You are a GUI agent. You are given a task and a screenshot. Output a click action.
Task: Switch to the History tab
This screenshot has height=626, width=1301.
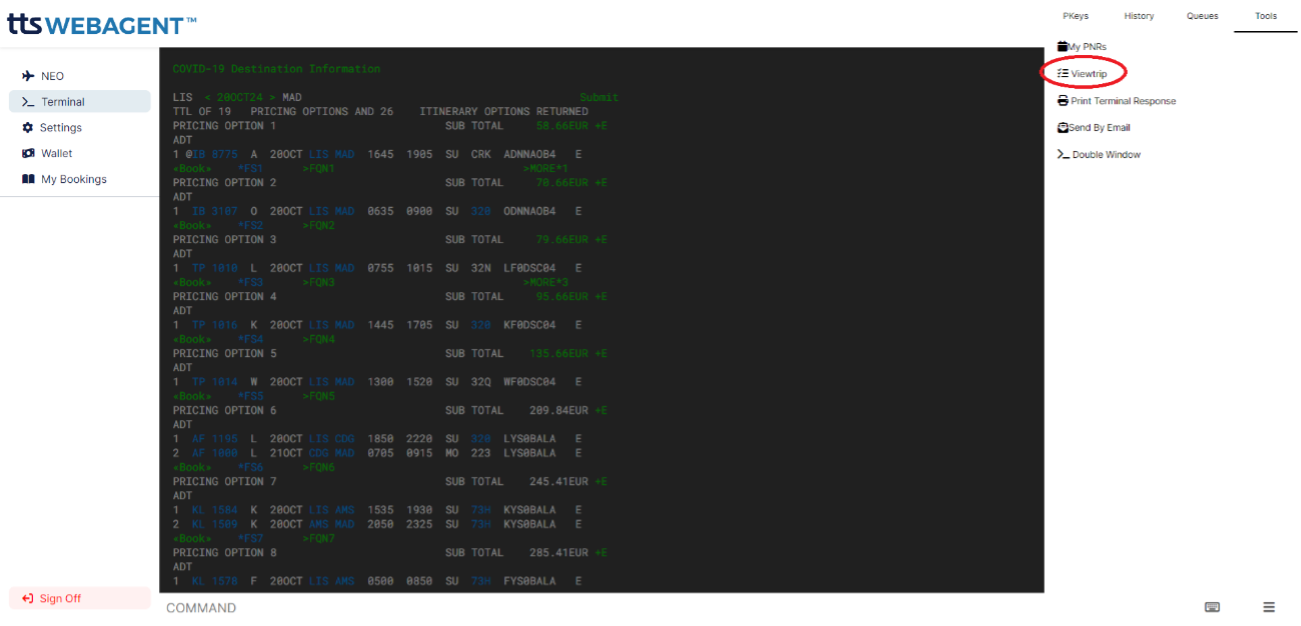coord(1138,16)
